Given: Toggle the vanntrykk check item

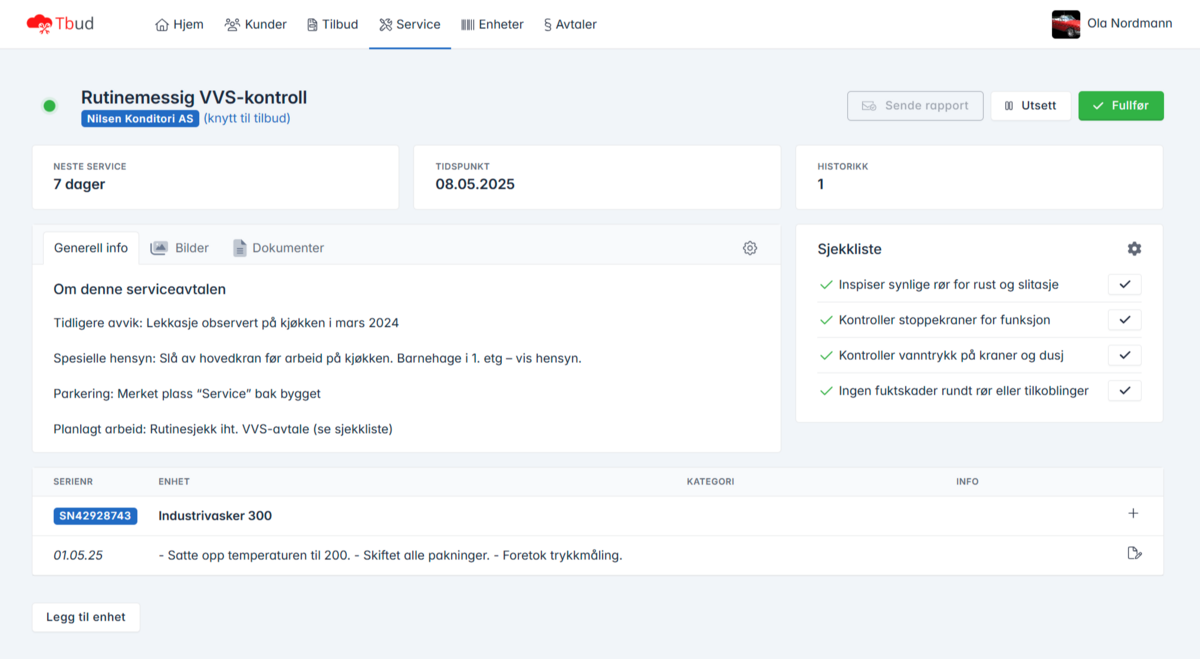Looking at the screenshot, I should click(x=1124, y=355).
